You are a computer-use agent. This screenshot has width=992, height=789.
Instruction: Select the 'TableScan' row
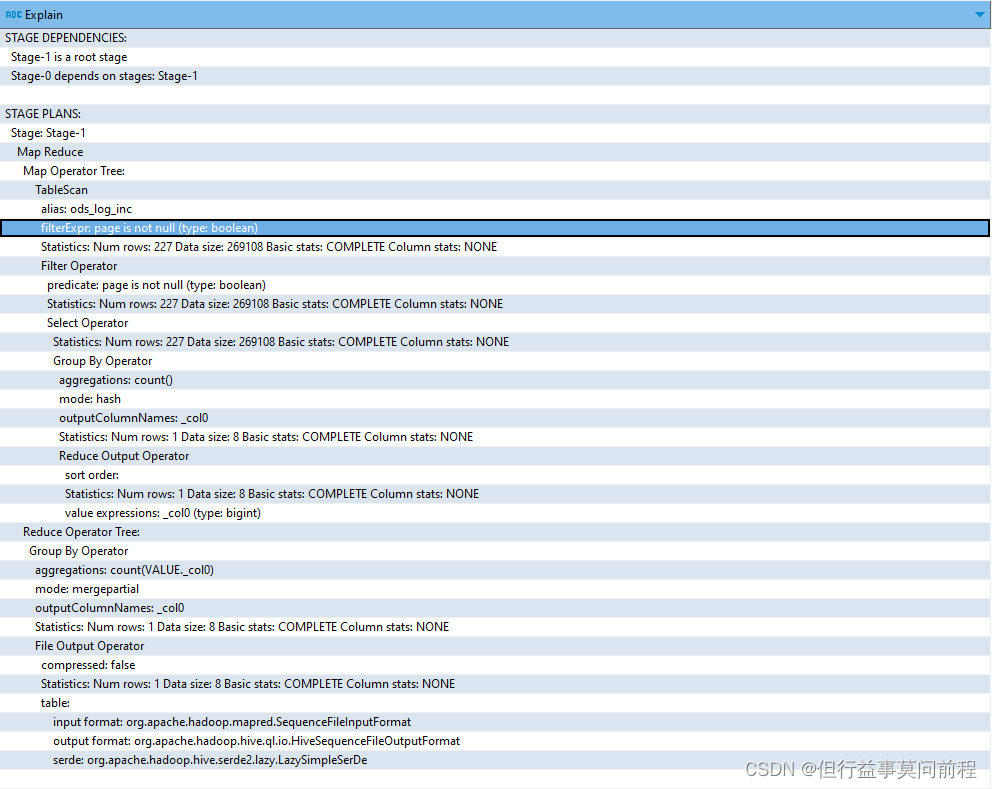pyautogui.click(x=495, y=190)
